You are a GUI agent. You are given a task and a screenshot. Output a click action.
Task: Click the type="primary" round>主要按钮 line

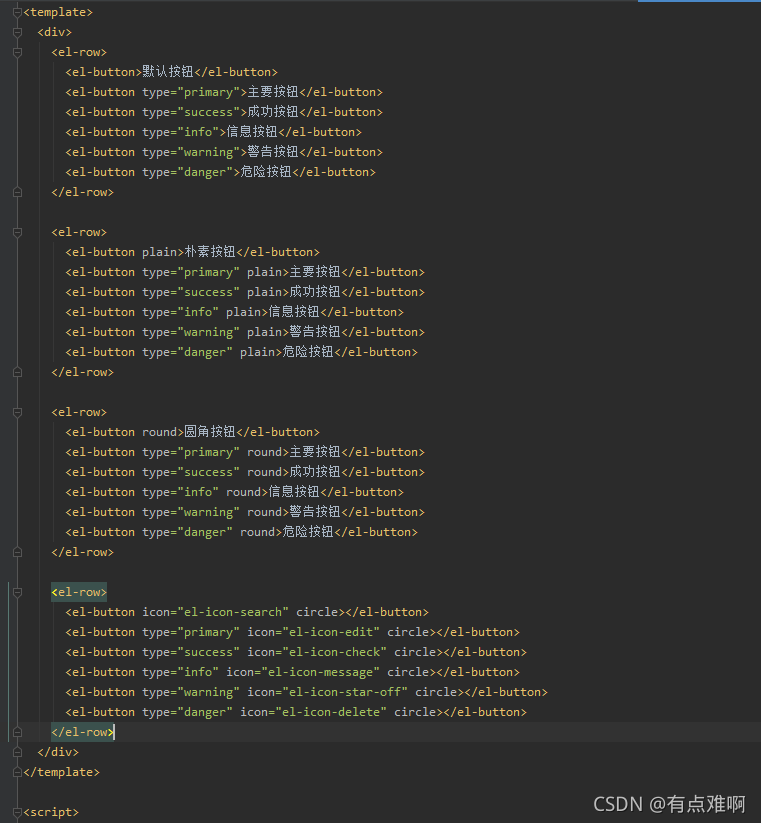(245, 452)
